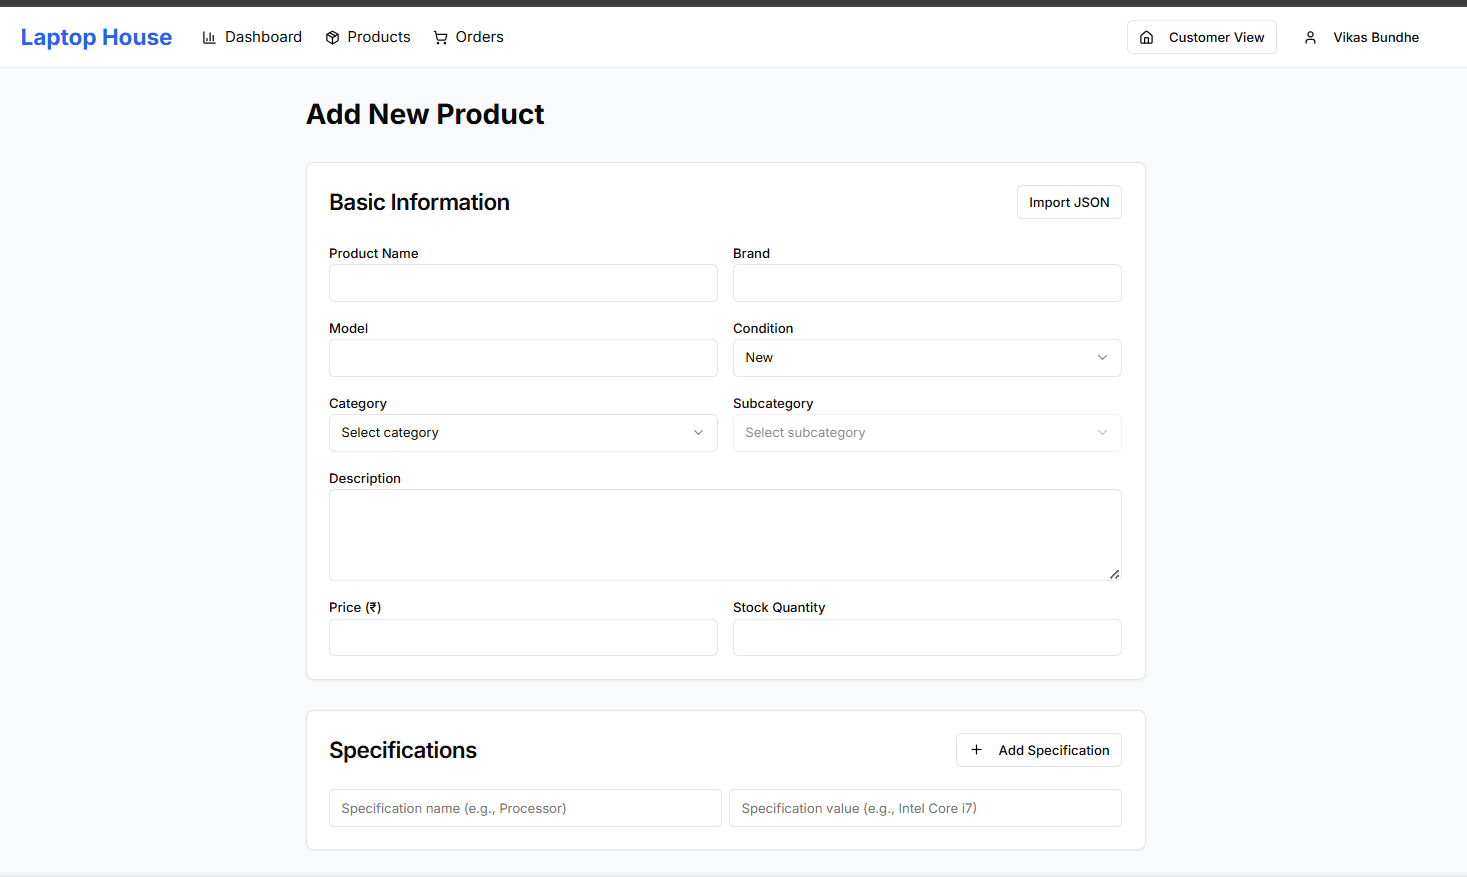Screen dimensions: 1467x877
Task: Click the Import JSON button
Action: 1068,201
